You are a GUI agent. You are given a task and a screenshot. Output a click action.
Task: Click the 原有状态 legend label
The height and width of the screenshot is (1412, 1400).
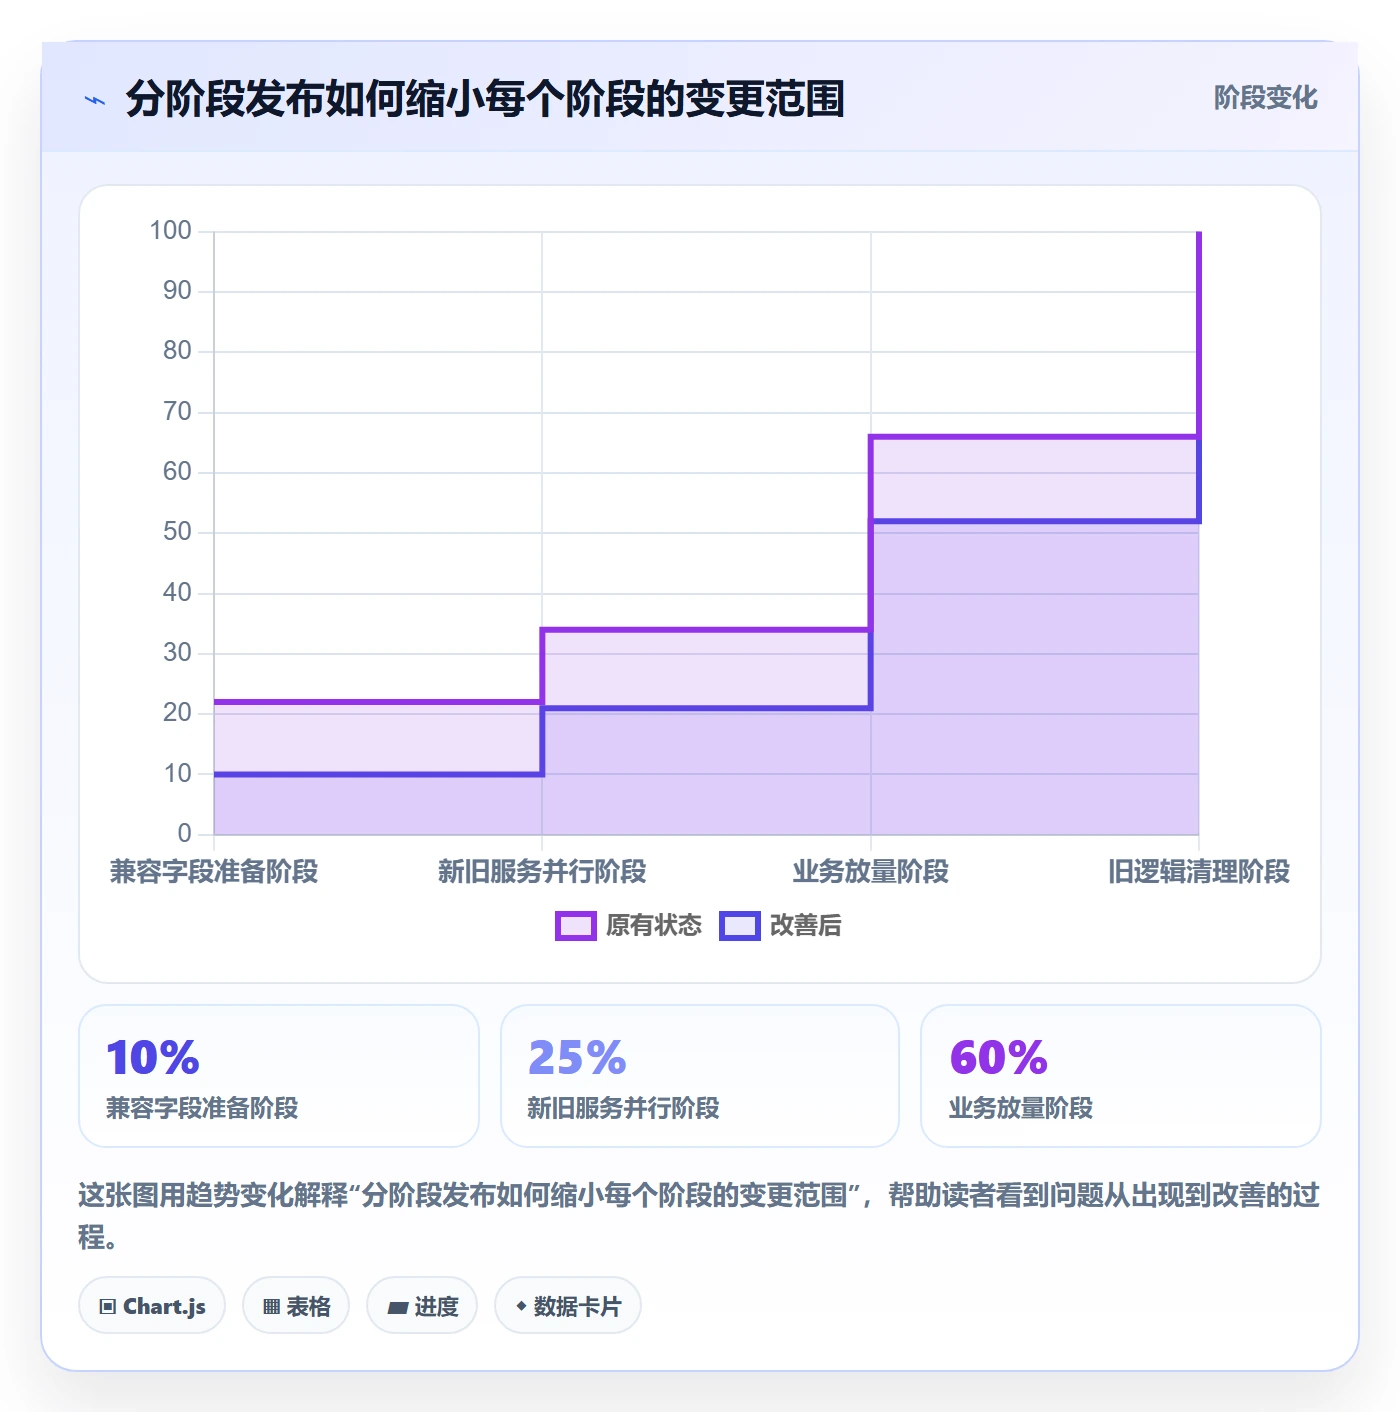[654, 926]
